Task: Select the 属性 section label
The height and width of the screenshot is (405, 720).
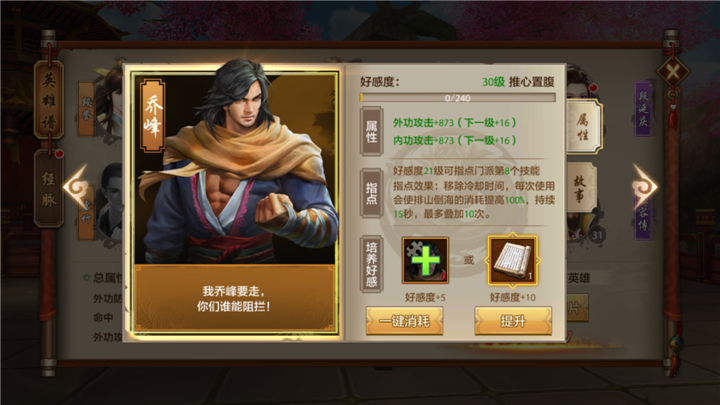Action: click(x=371, y=131)
